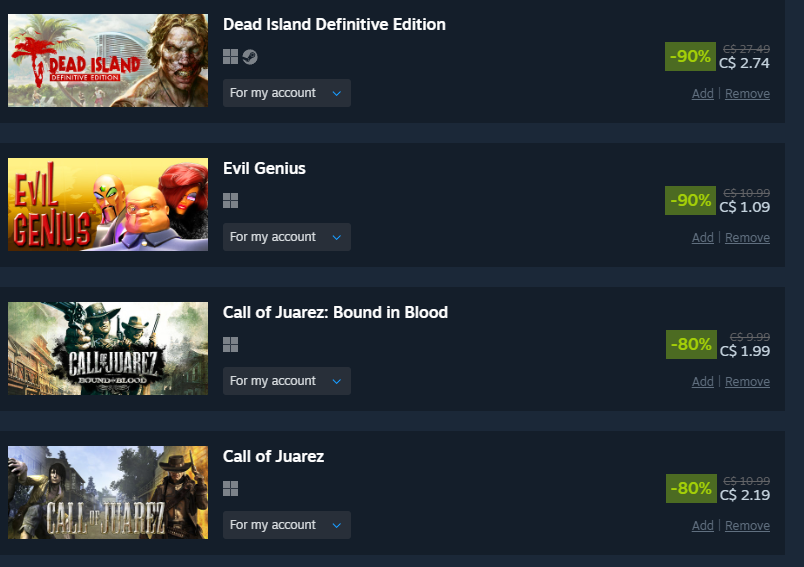Expand Evil Genius 'For my account' dropdown
The height and width of the screenshot is (567, 804).
287,237
